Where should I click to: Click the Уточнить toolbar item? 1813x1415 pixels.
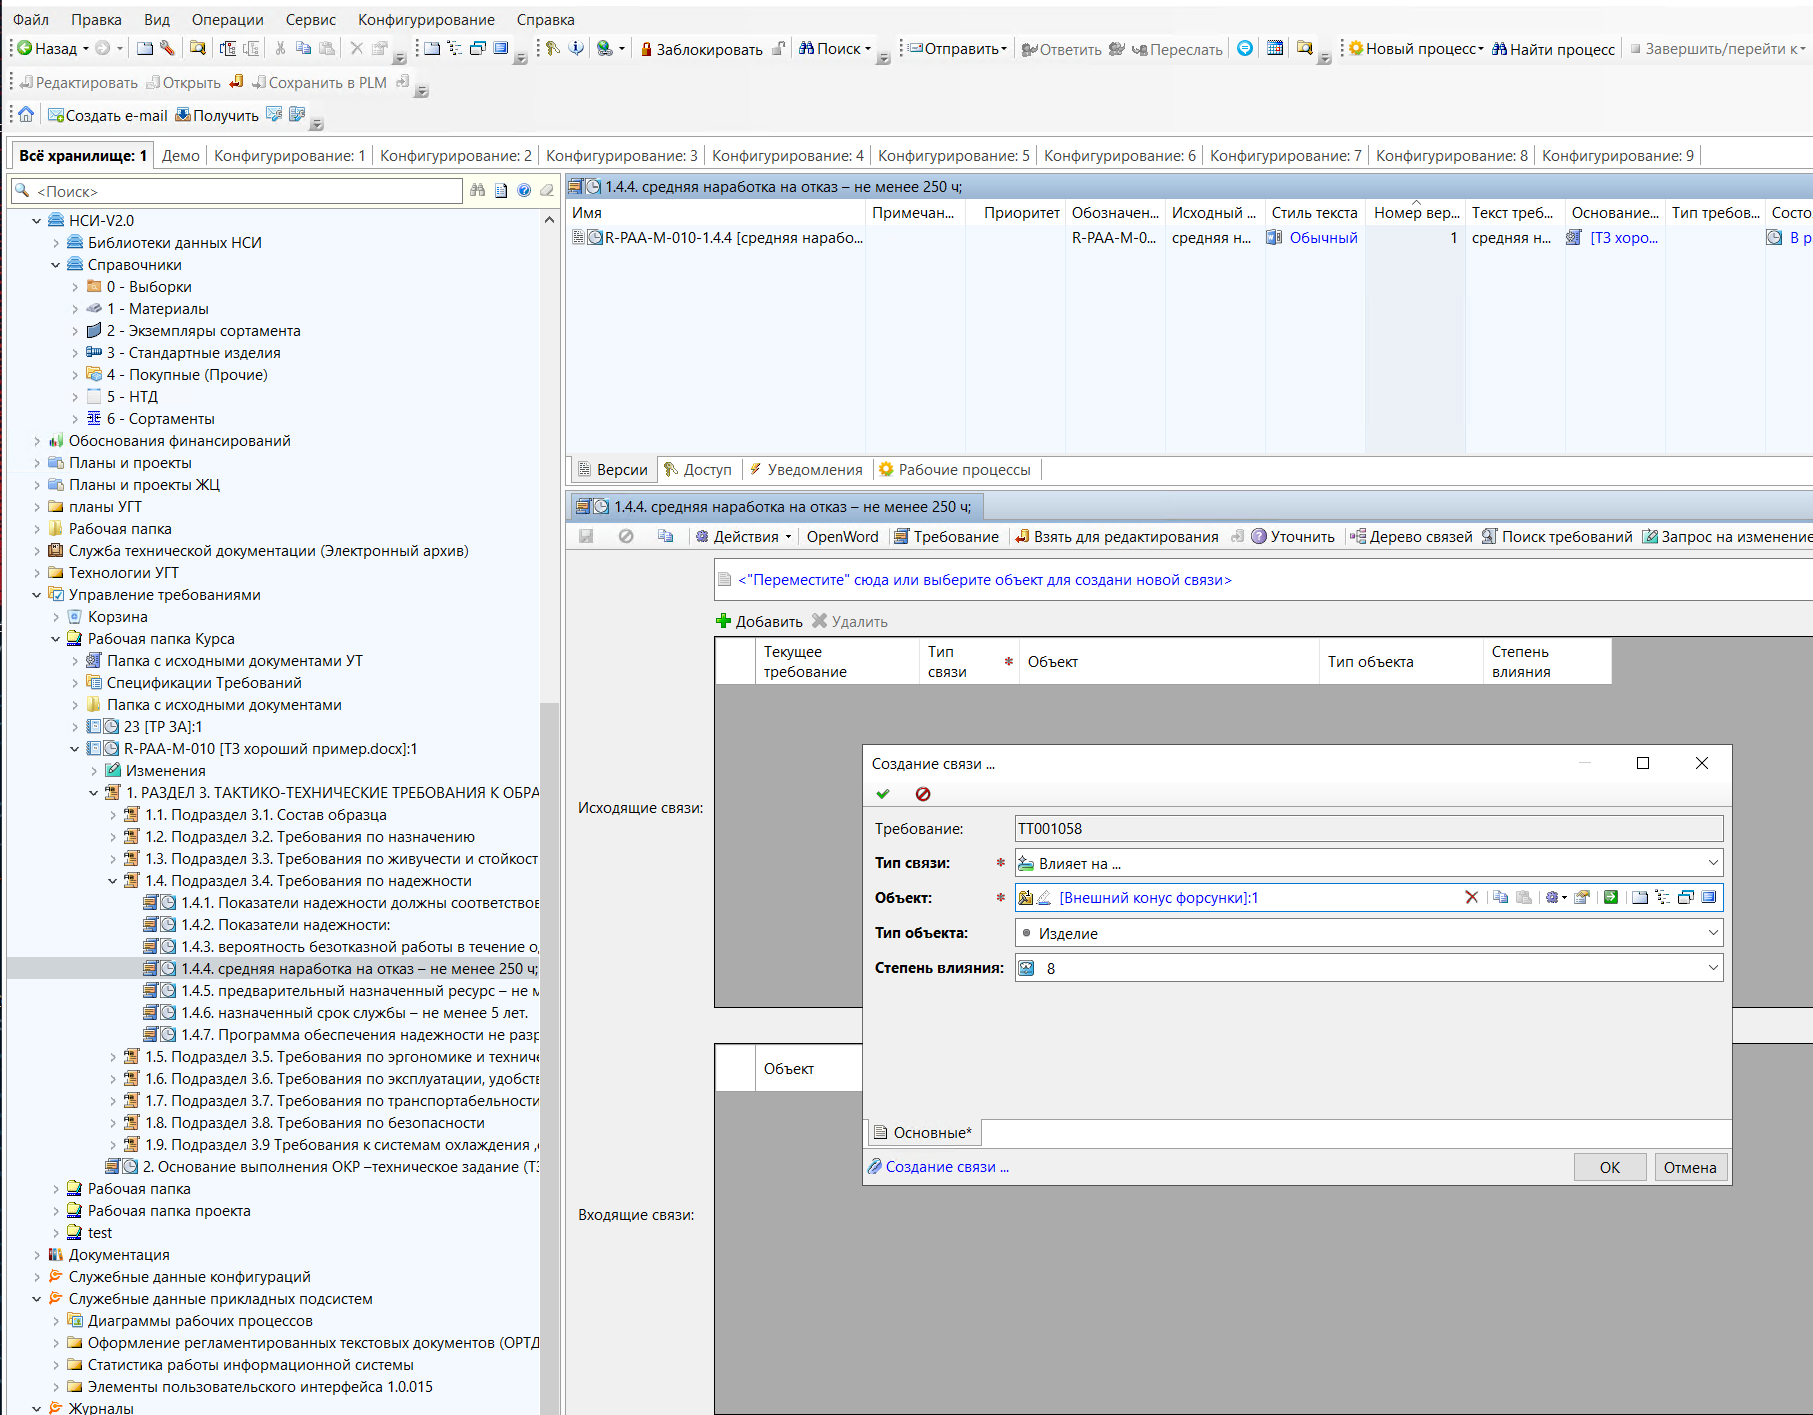pos(1292,537)
